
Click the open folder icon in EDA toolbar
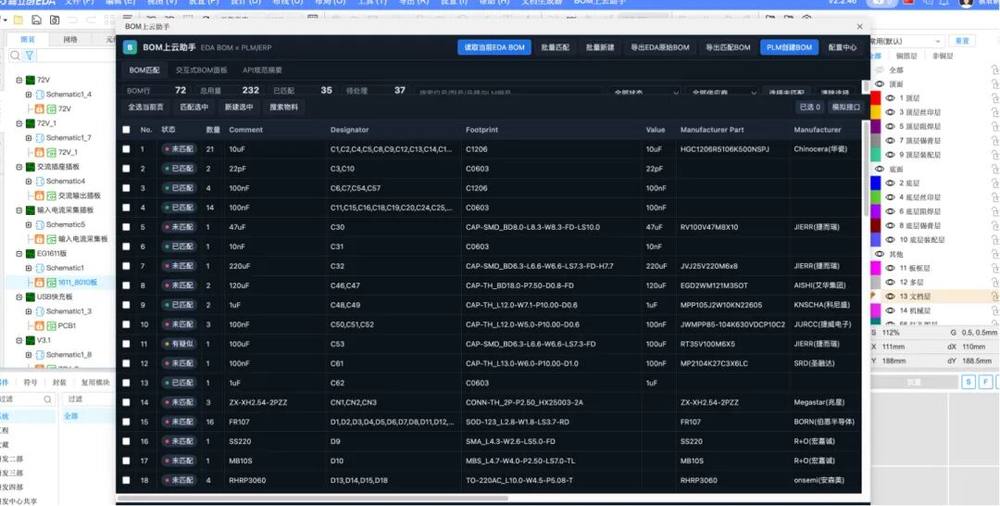18,20
